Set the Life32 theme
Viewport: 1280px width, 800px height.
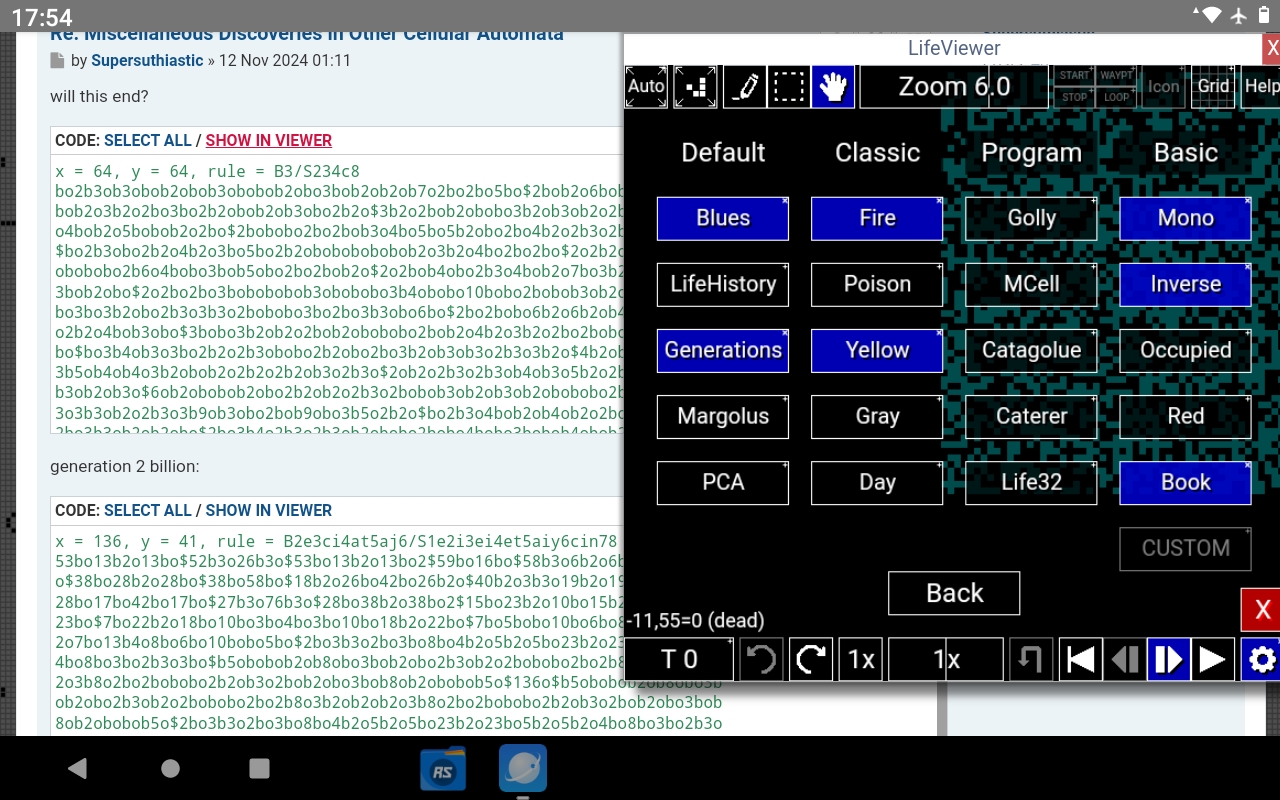point(1031,482)
